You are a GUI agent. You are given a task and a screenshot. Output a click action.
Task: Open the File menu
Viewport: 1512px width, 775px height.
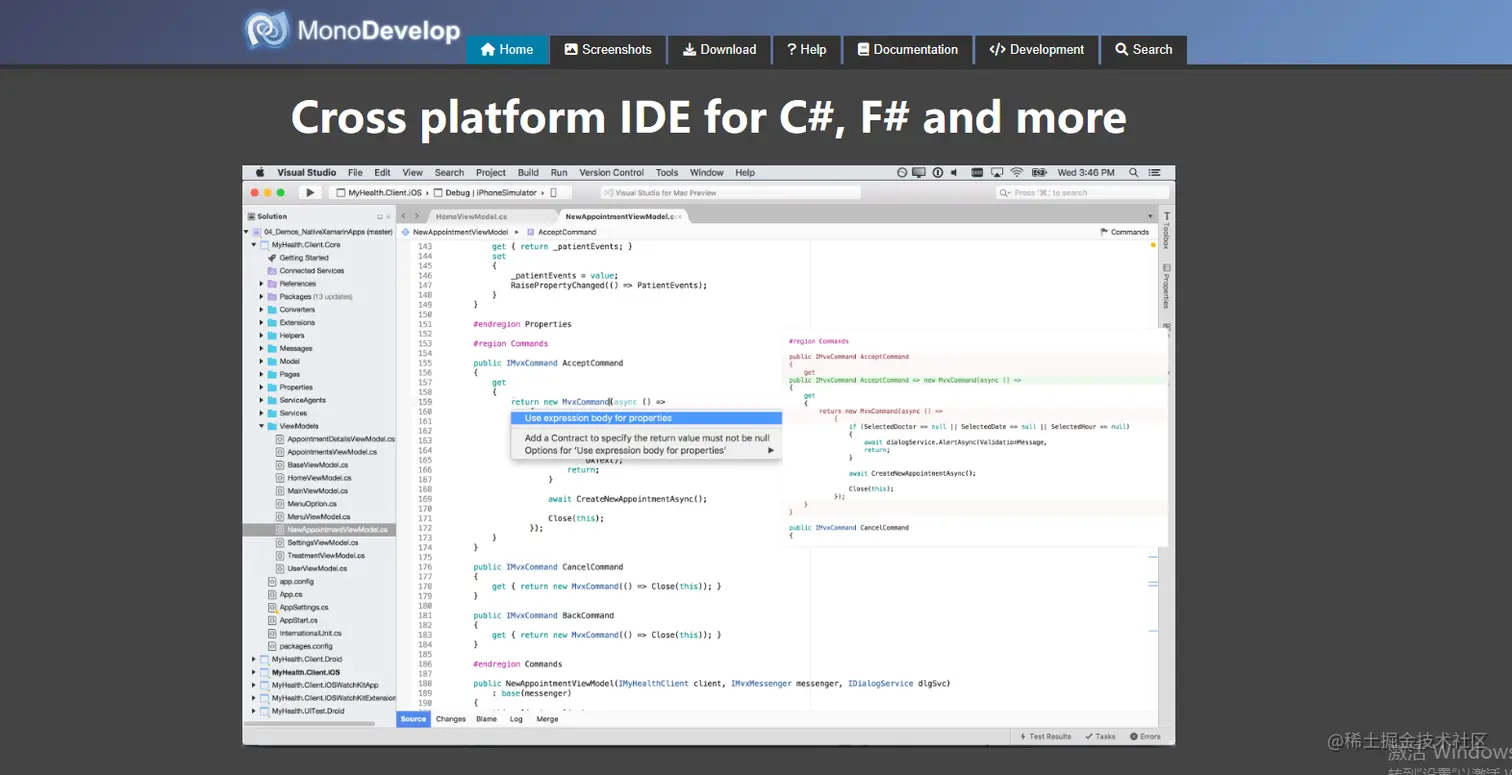pyautogui.click(x=355, y=172)
